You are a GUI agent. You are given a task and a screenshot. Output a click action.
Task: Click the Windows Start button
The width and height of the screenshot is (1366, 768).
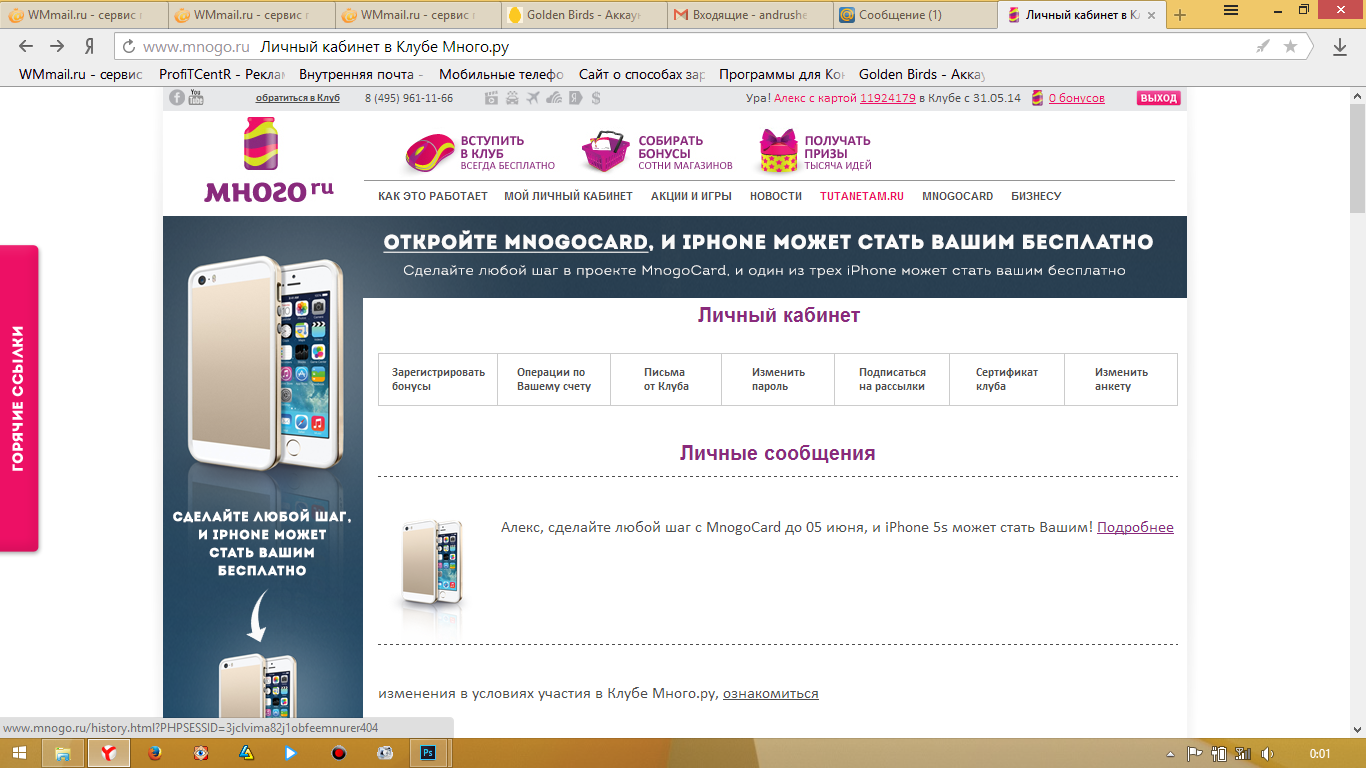point(19,753)
